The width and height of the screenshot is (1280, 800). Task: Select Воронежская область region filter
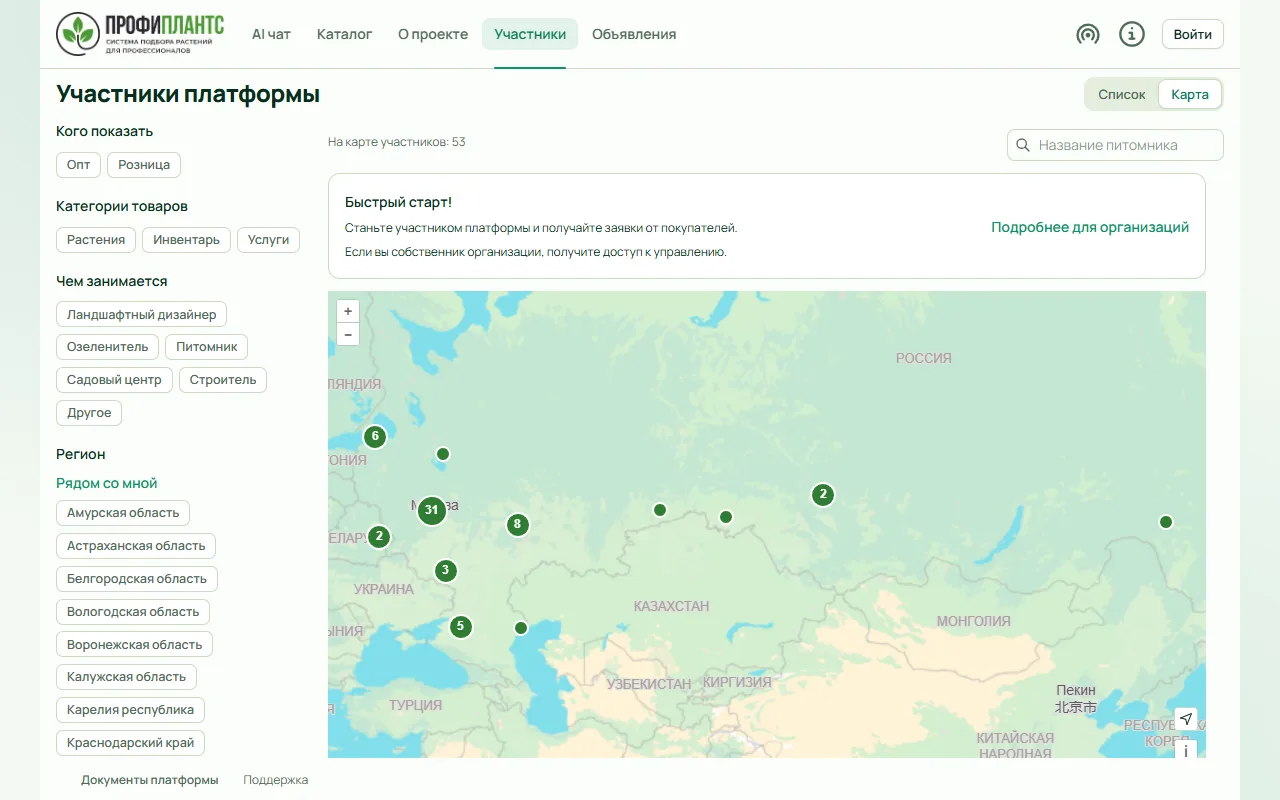coord(135,645)
